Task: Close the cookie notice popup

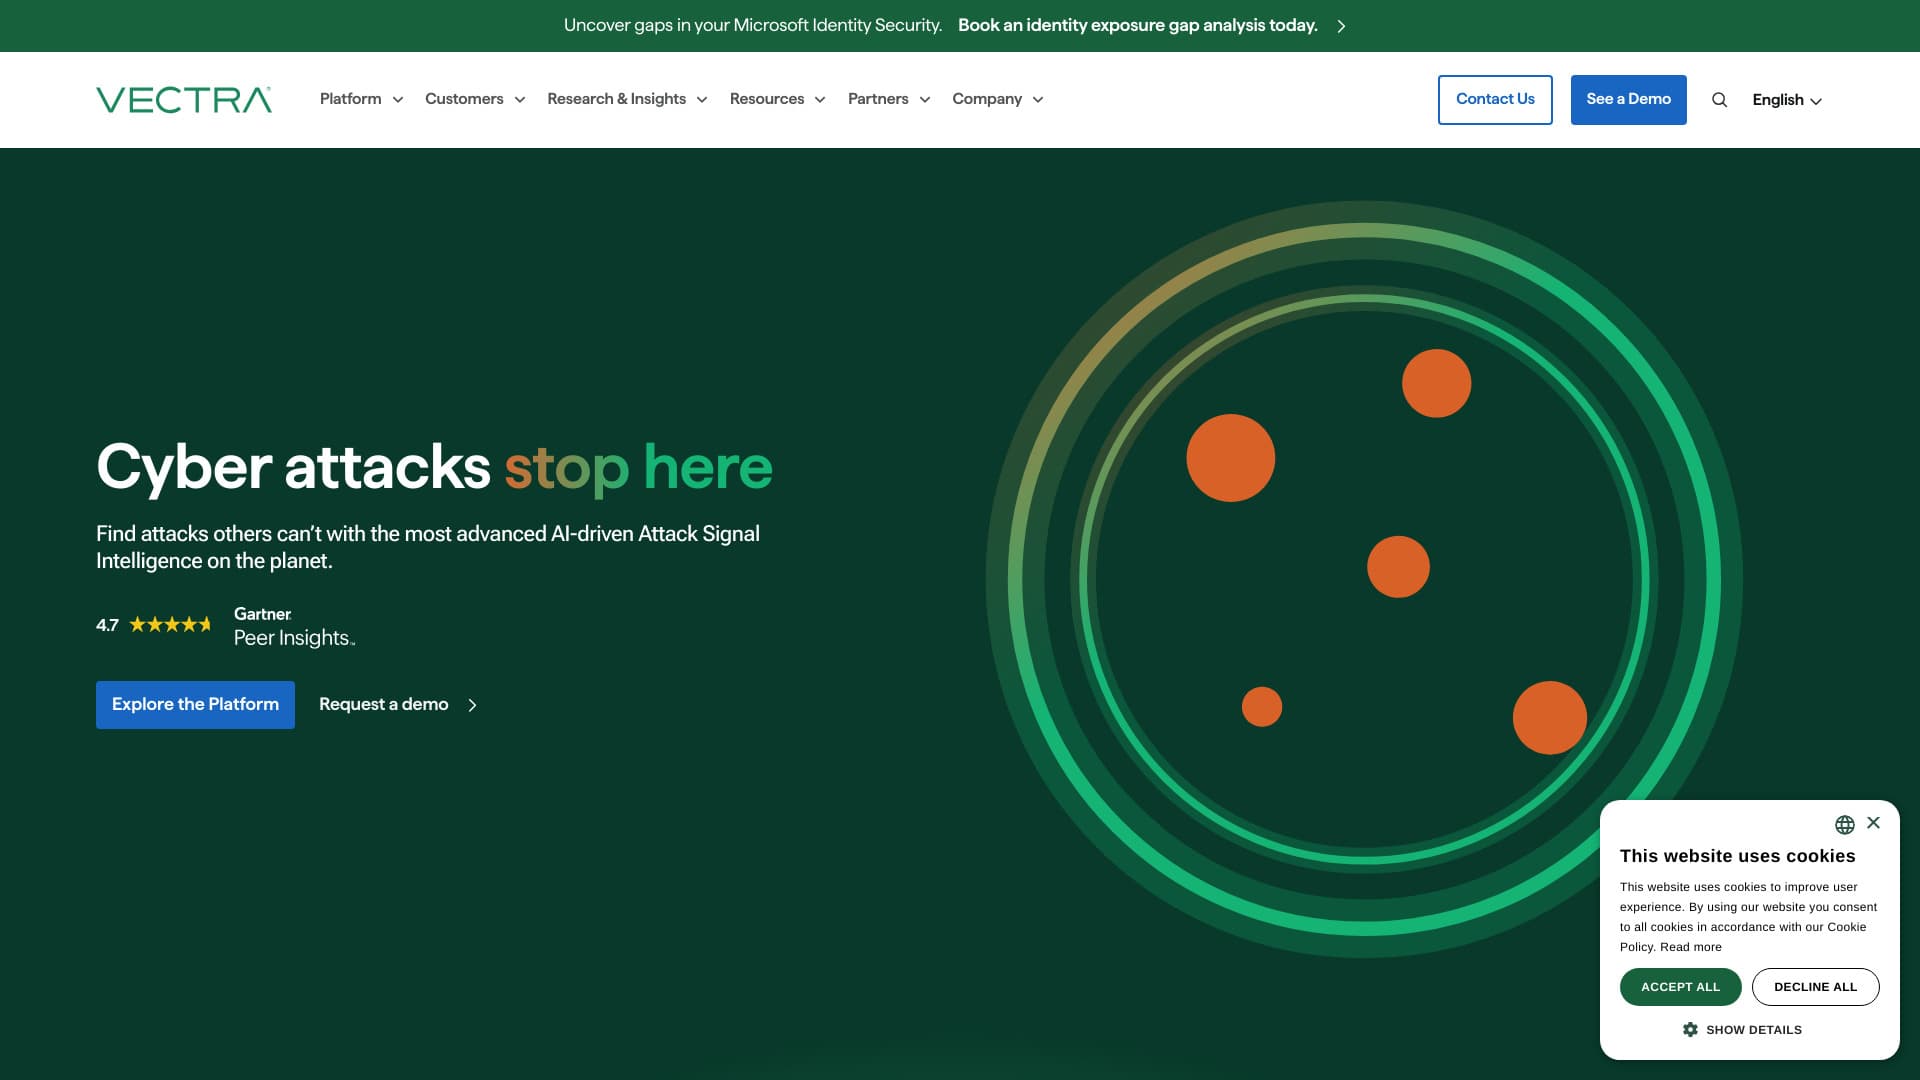Action: pos(1873,823)
